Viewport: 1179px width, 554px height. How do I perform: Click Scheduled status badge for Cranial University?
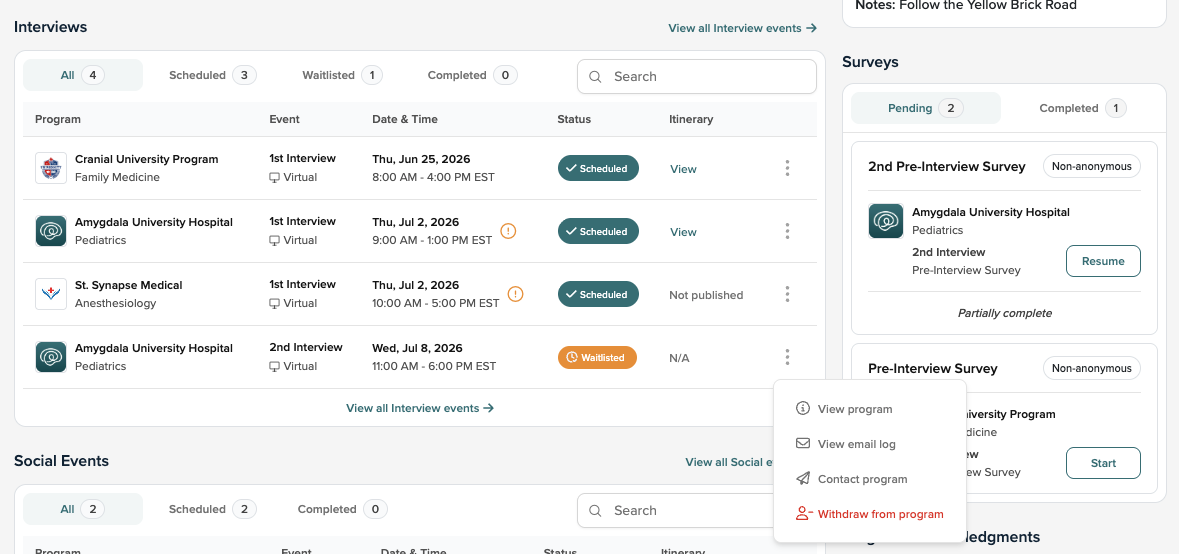598,168
